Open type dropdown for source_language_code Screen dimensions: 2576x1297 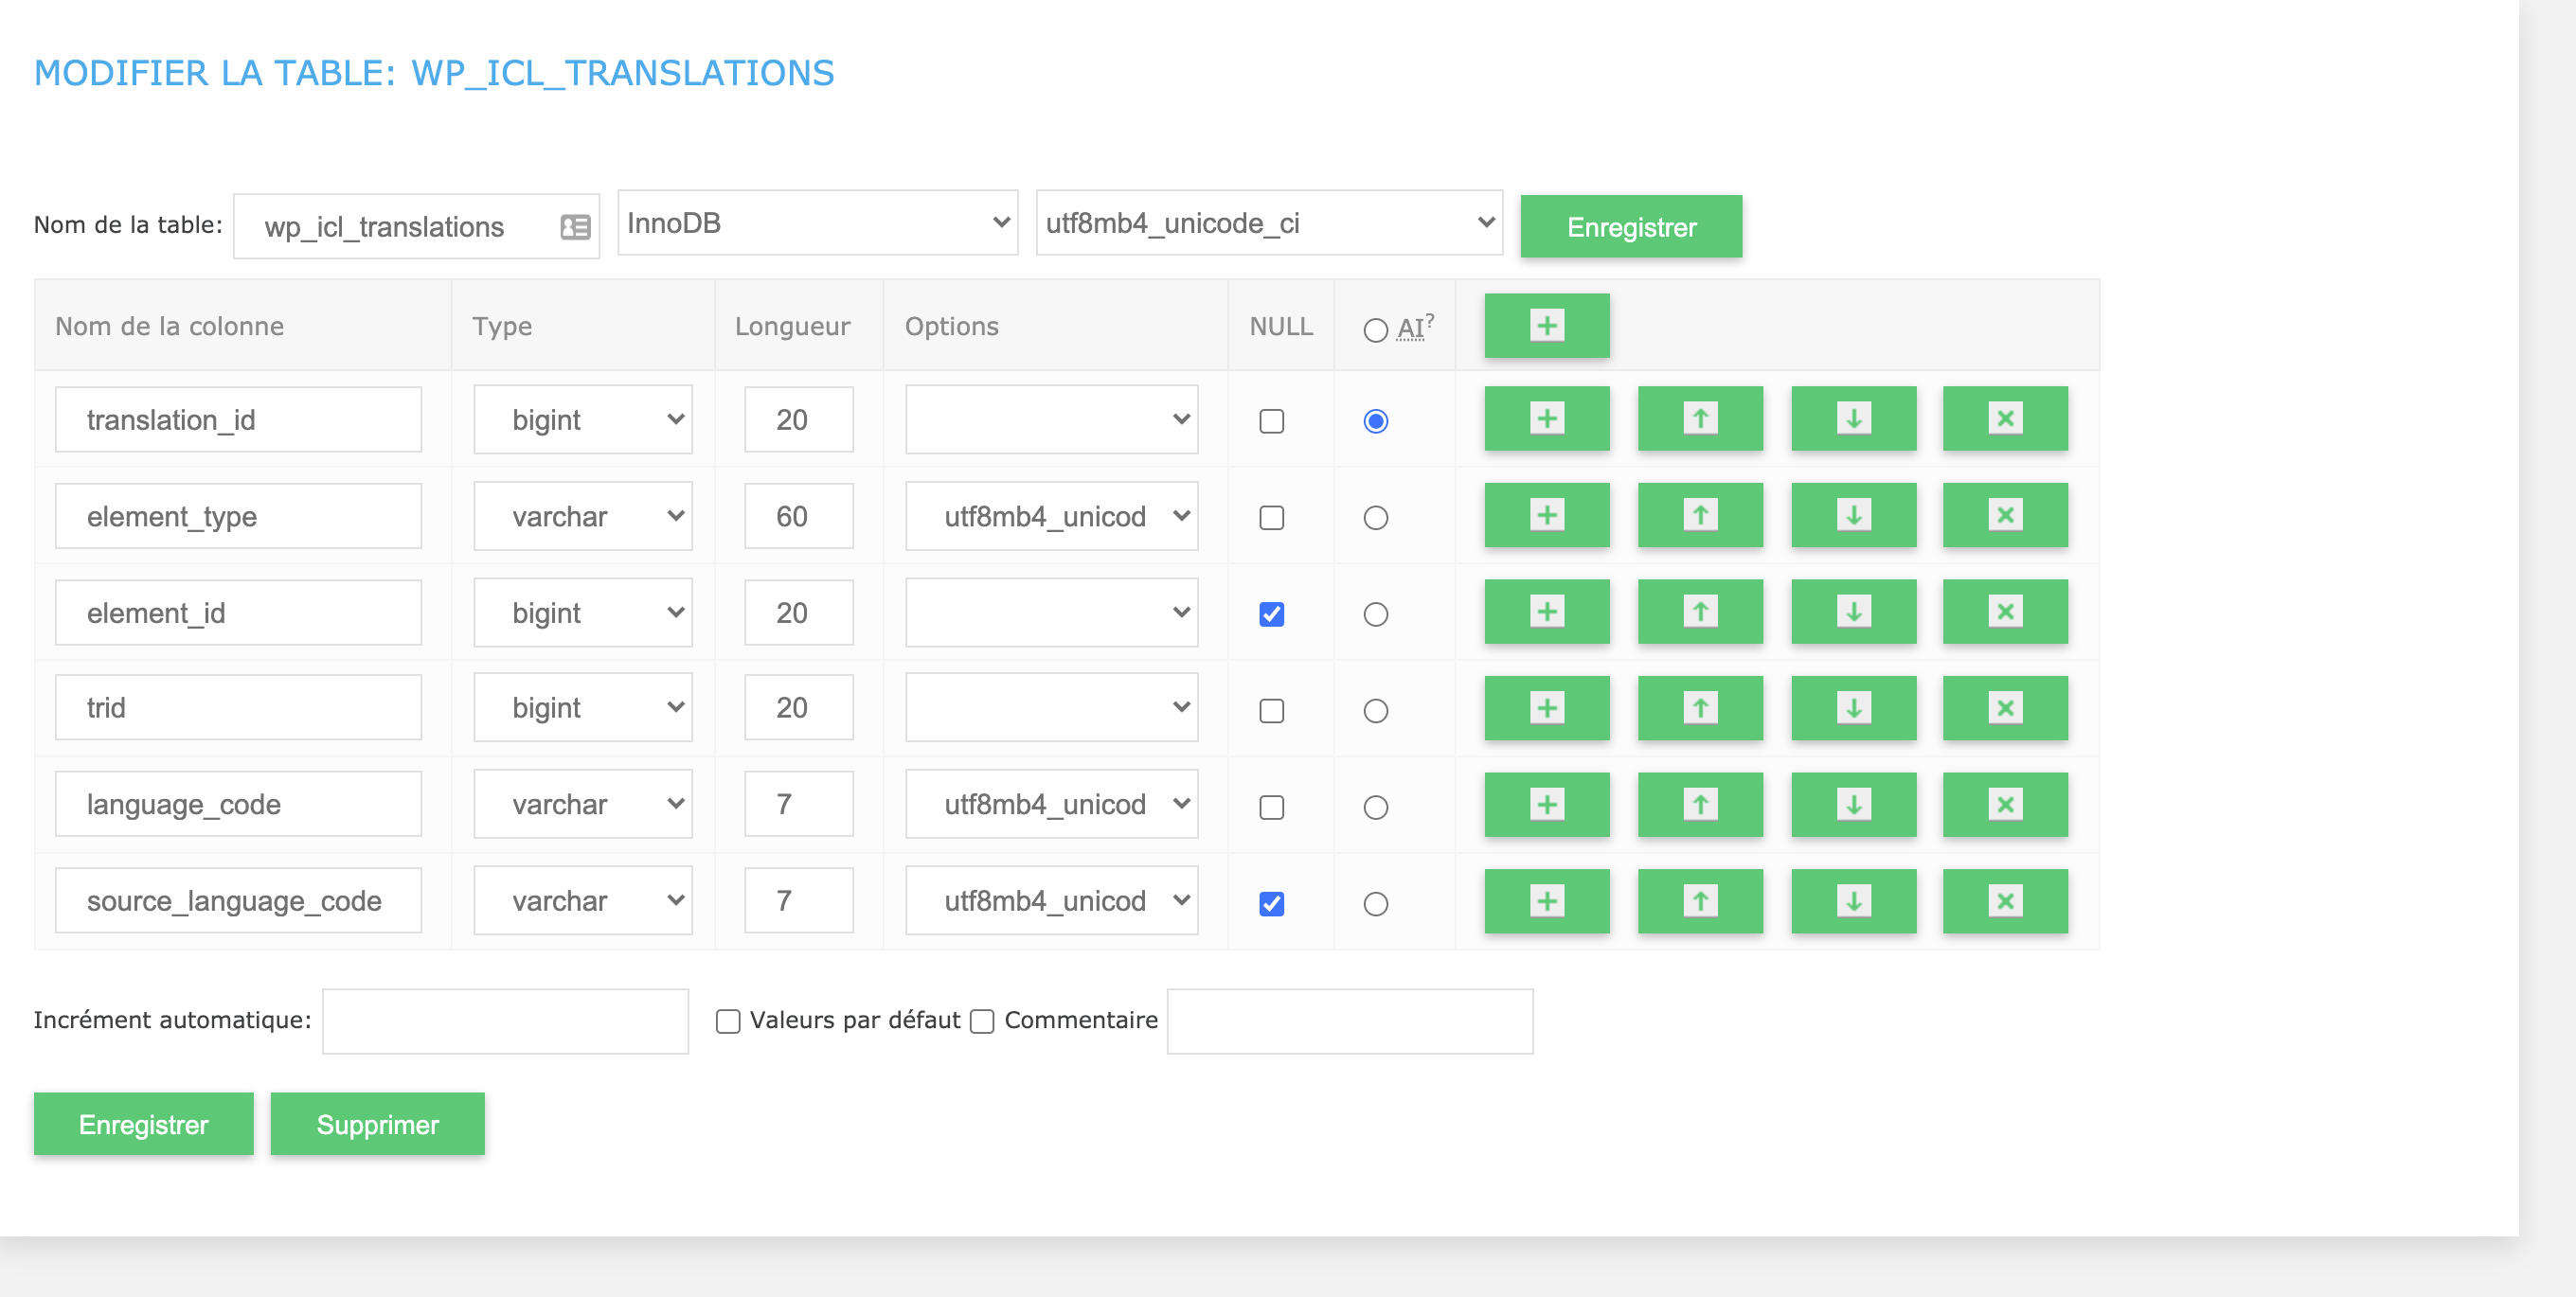point(583,901)
